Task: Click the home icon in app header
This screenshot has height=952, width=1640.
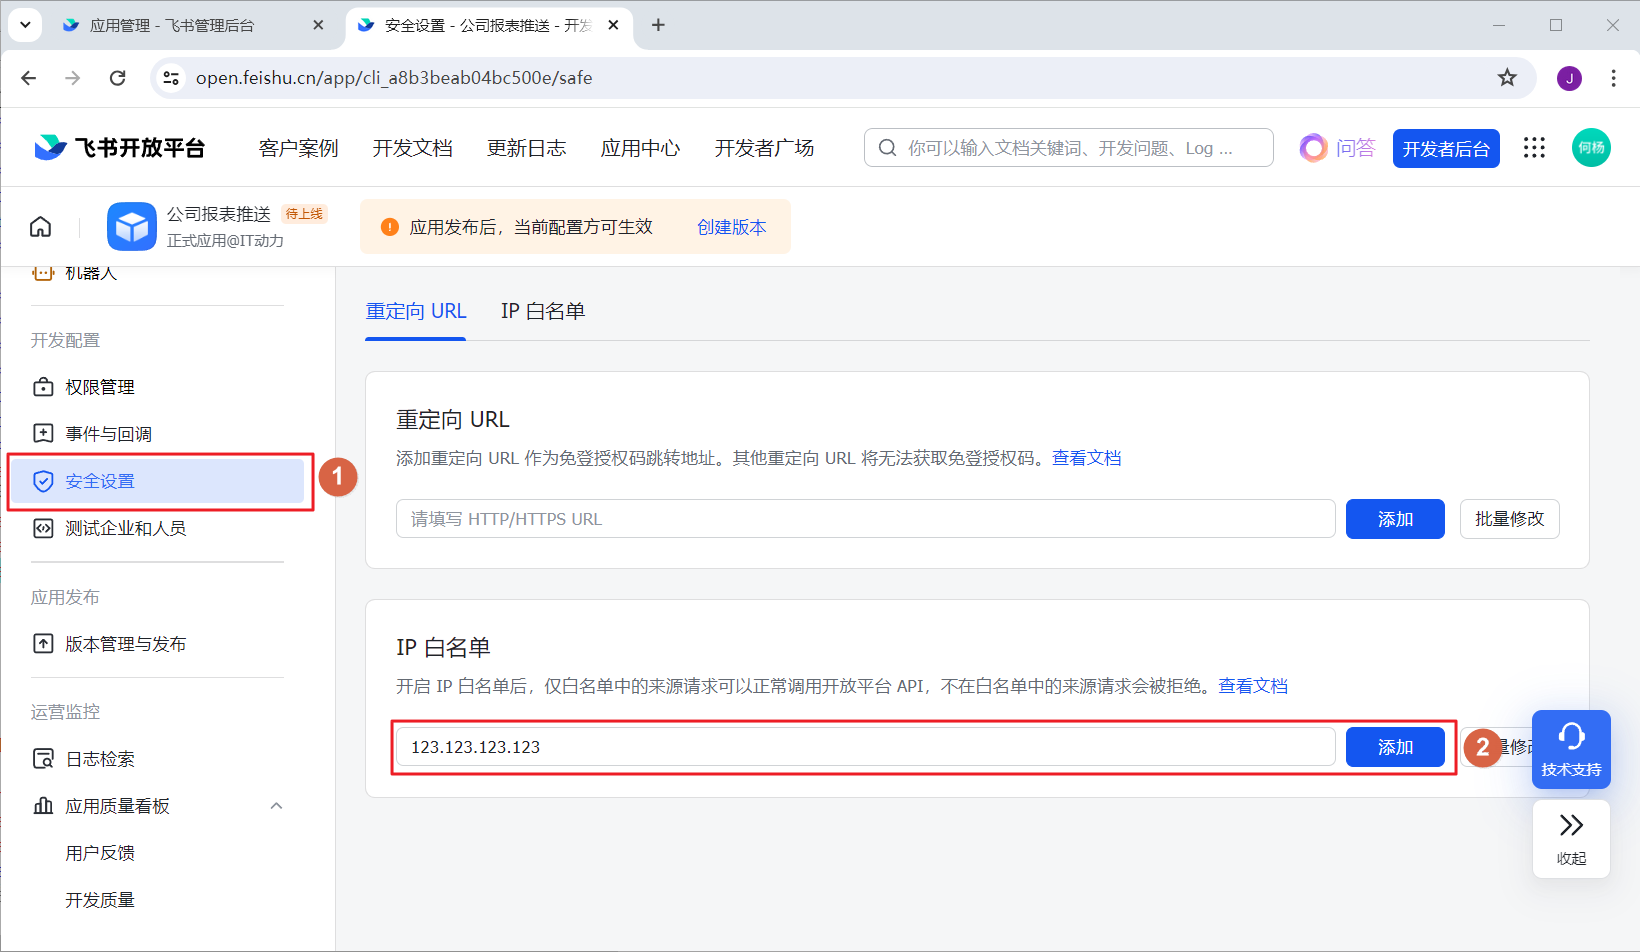Action: click(x=40, y=227)
